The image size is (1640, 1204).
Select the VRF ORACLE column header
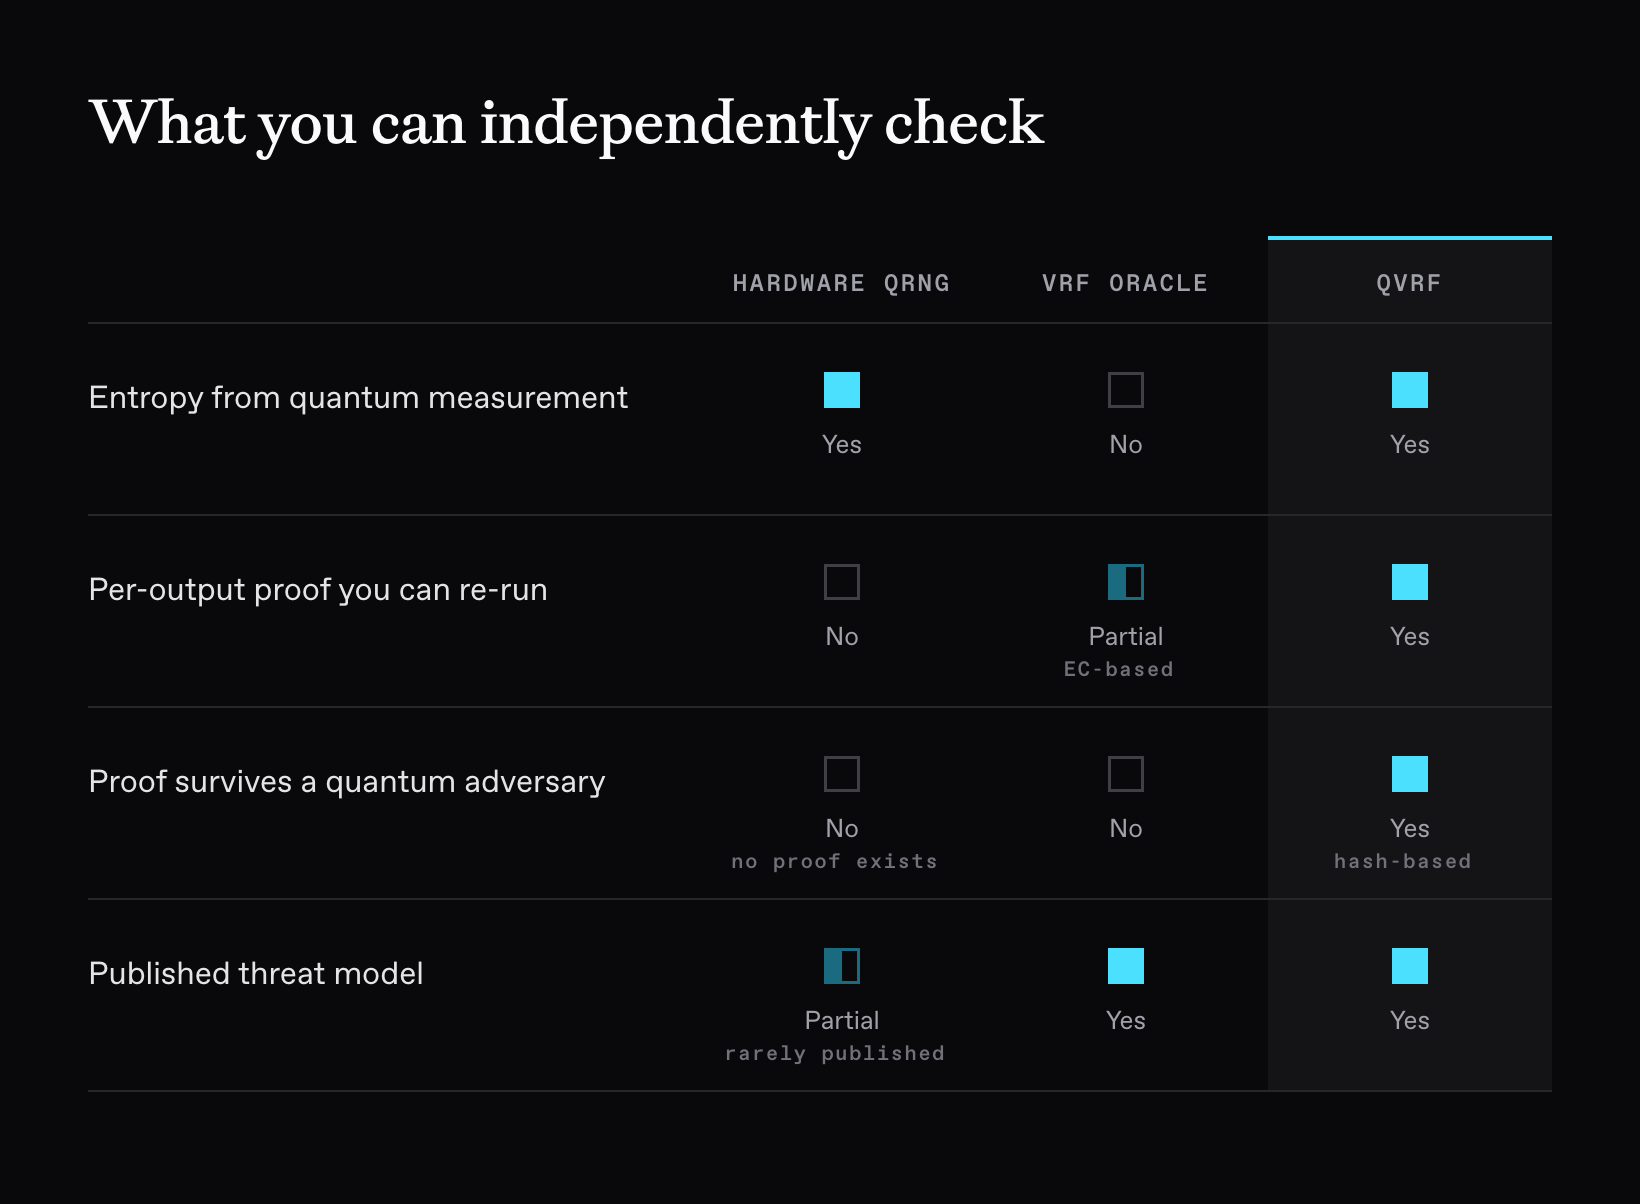[1125, 283]
